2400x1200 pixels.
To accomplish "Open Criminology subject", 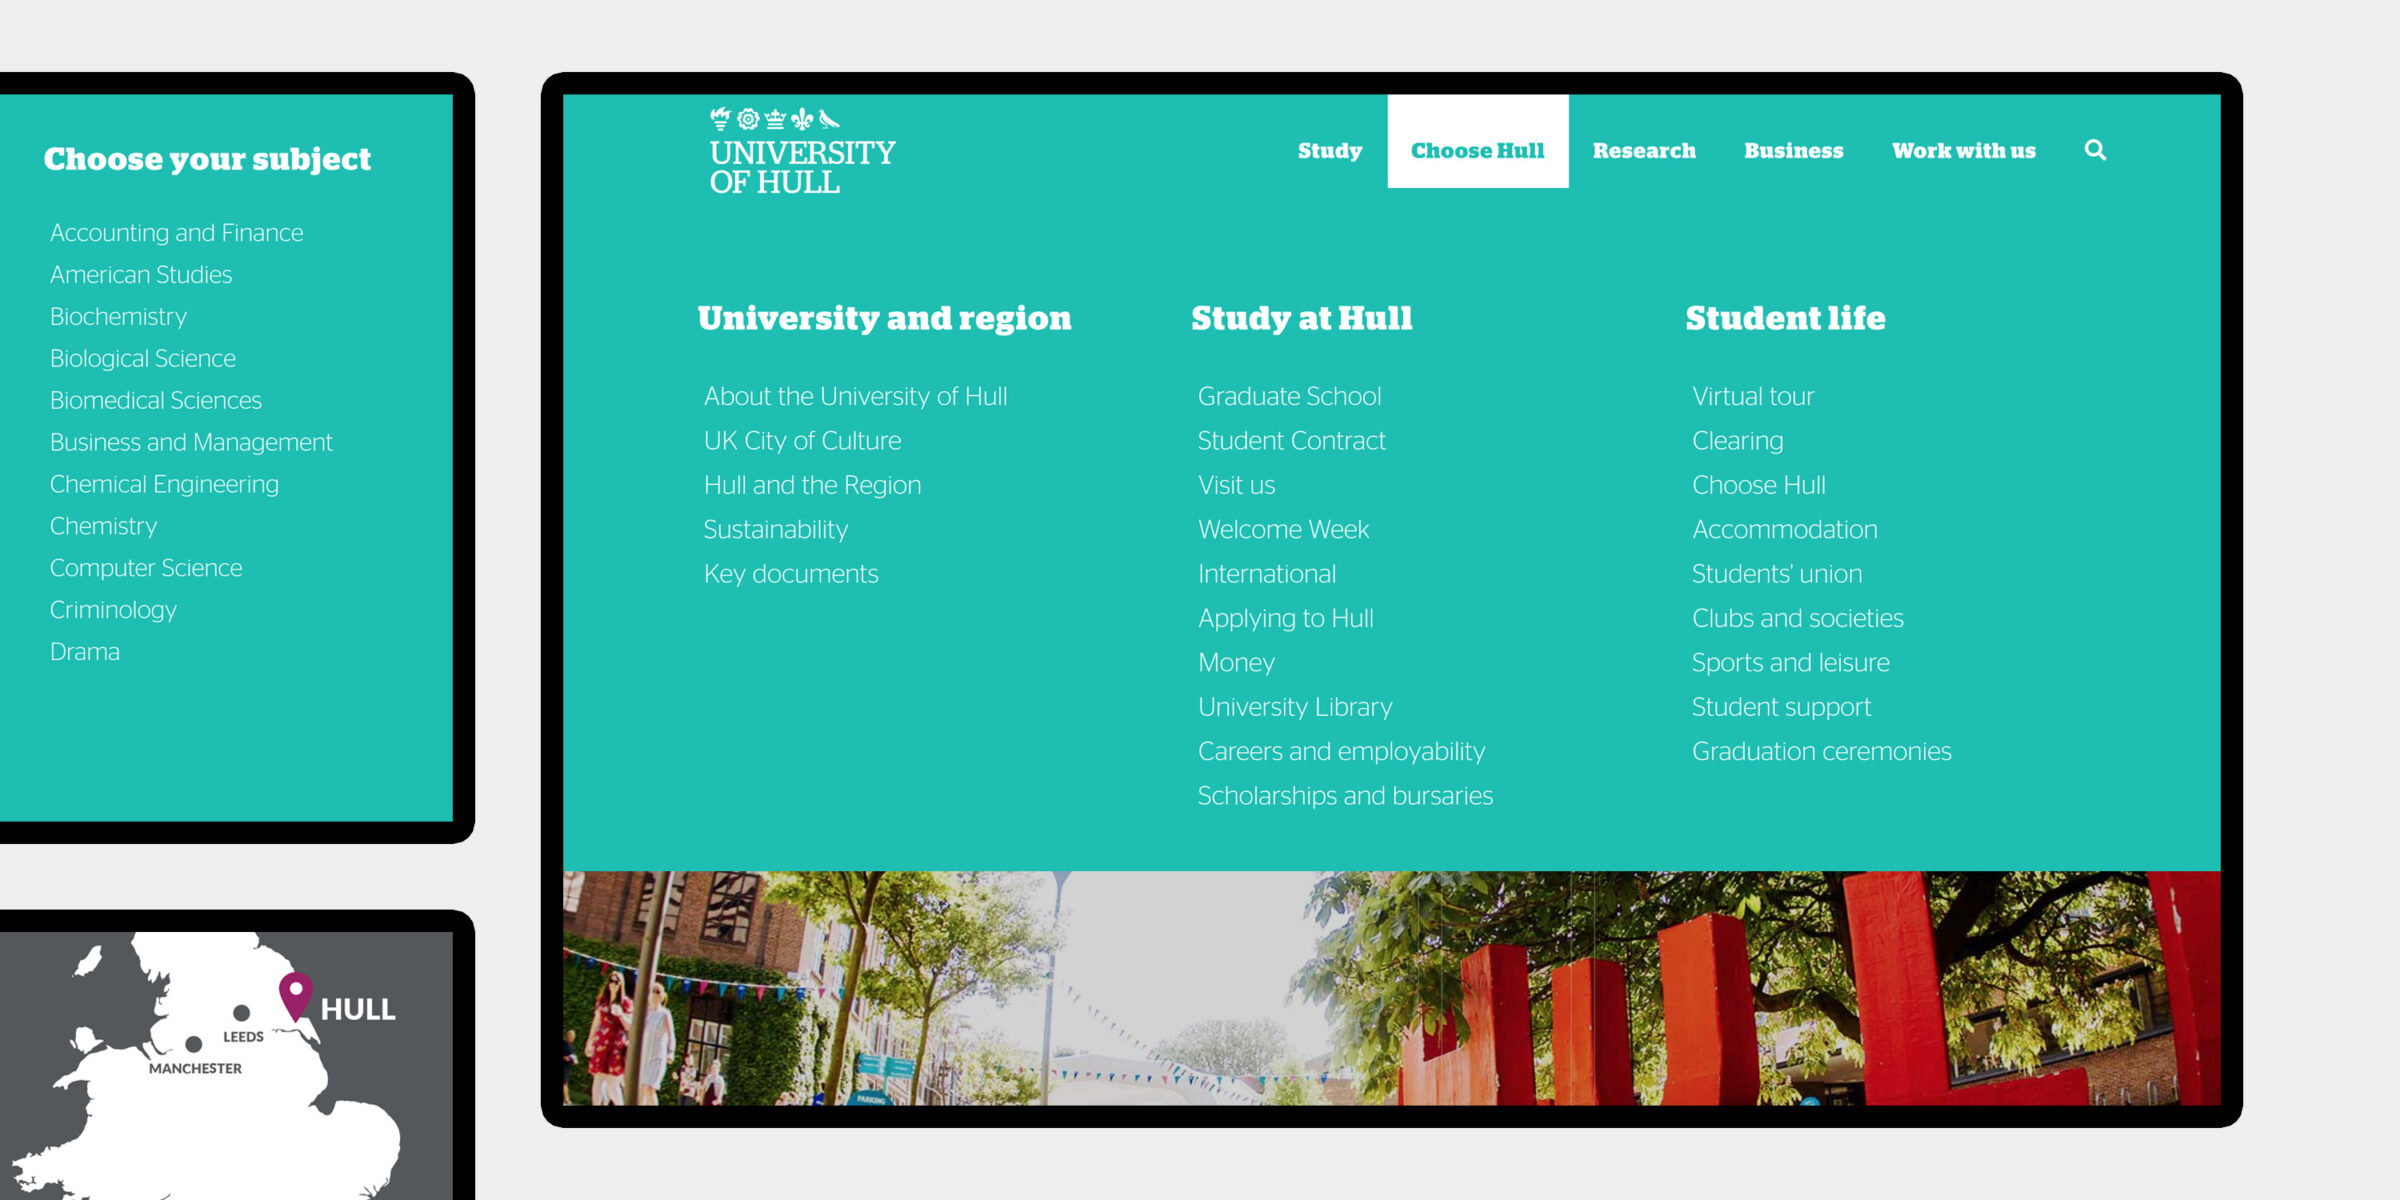I will (112, 610).
